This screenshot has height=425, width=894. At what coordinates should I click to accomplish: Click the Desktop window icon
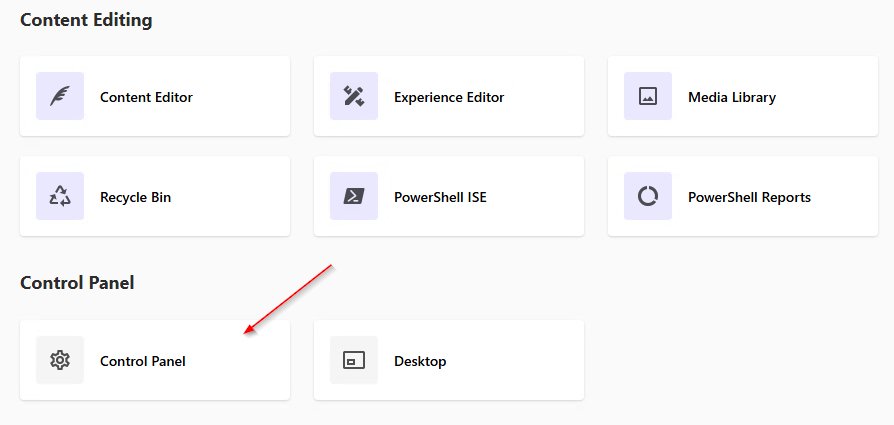[x=354, y=361]
